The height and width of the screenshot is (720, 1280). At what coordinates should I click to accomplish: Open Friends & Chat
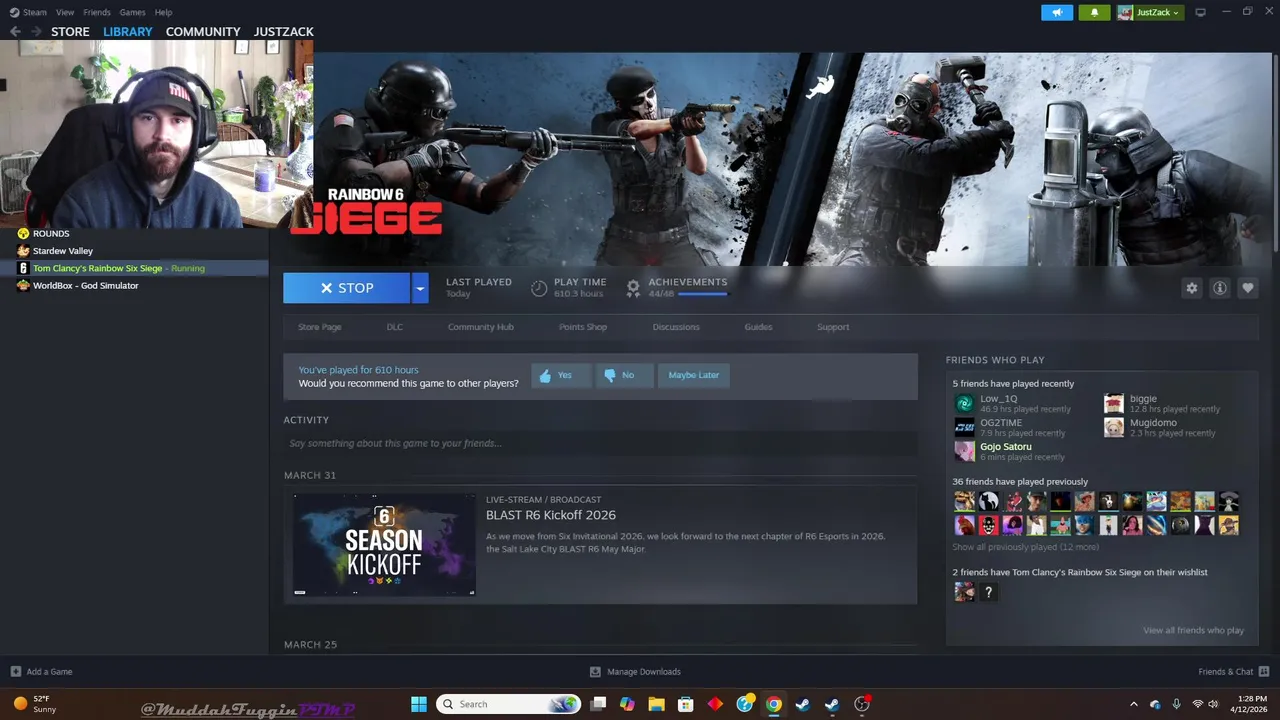pos(1234,672)
